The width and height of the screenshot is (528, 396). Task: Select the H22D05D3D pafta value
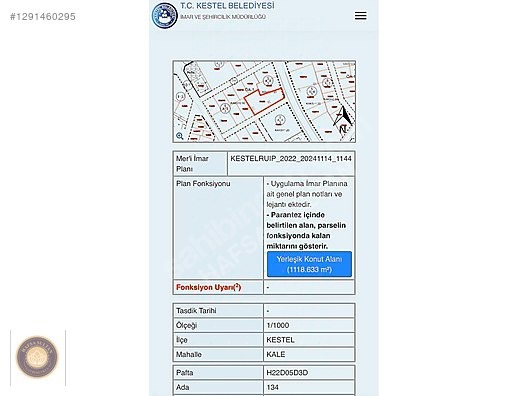[x=287, y=373]
